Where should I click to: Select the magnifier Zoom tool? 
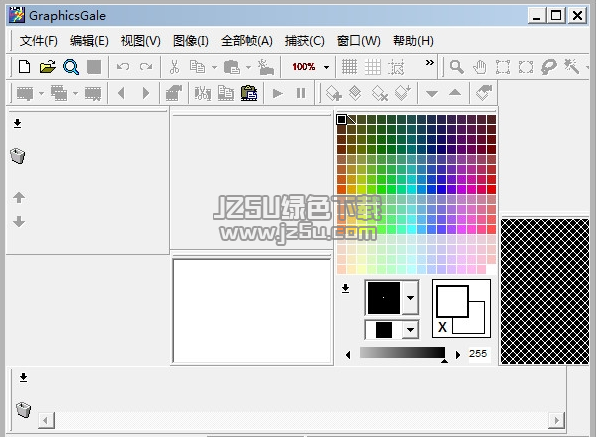(457, 67)
